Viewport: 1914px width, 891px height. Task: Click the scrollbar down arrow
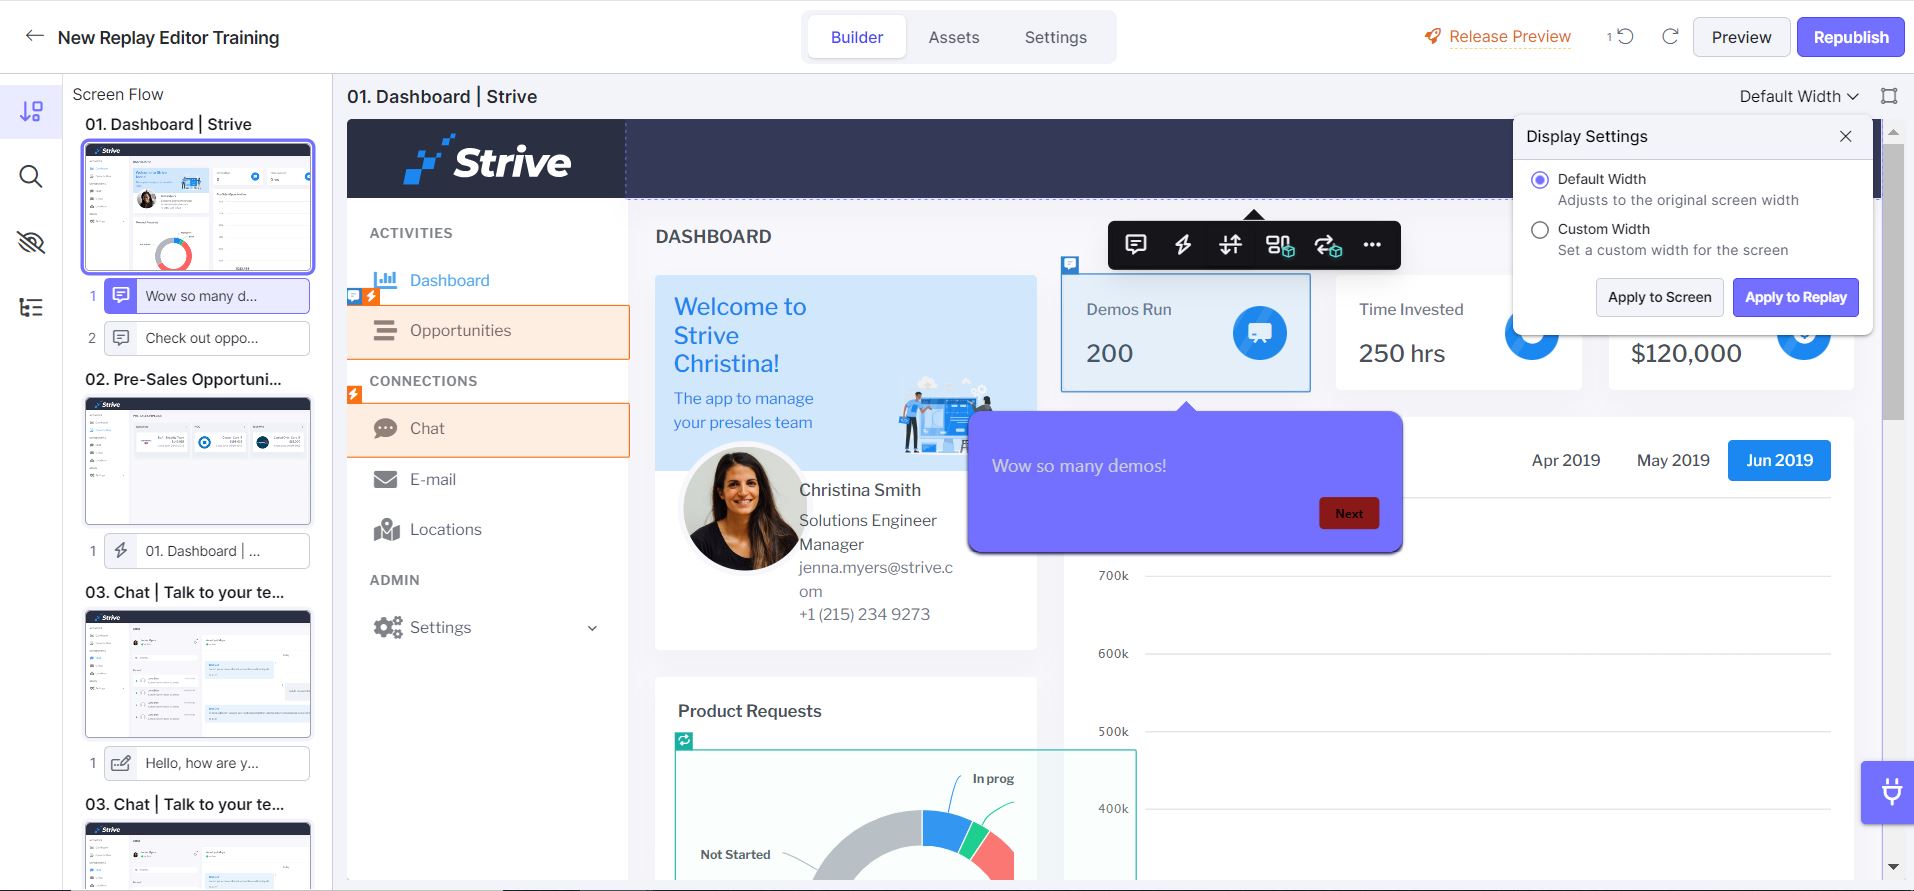click(1892, 867)
